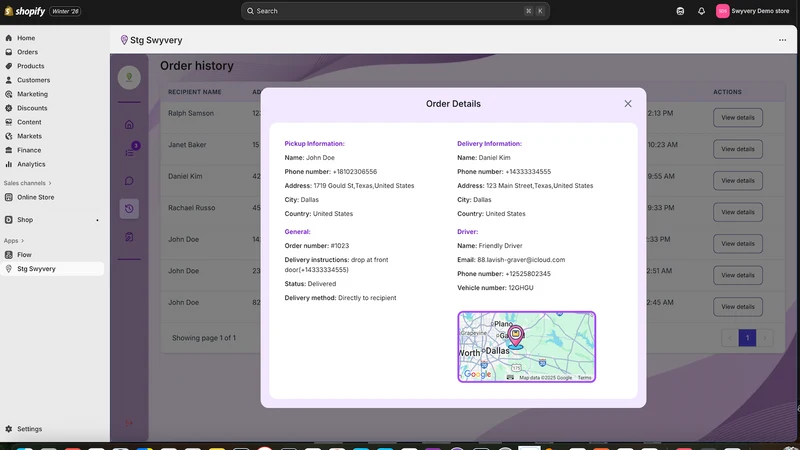Open the Sidekick assistant icon in top bar

click(x=680, y=11)
